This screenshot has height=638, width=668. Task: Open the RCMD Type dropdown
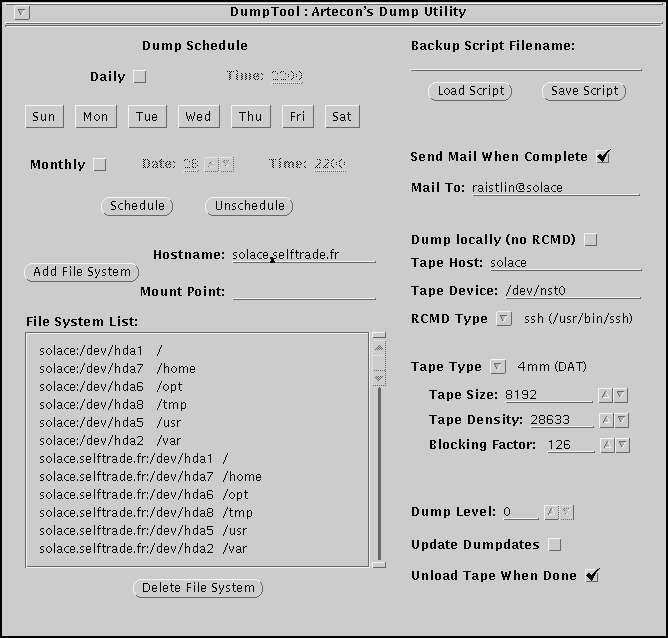click(x=504, y=319)
